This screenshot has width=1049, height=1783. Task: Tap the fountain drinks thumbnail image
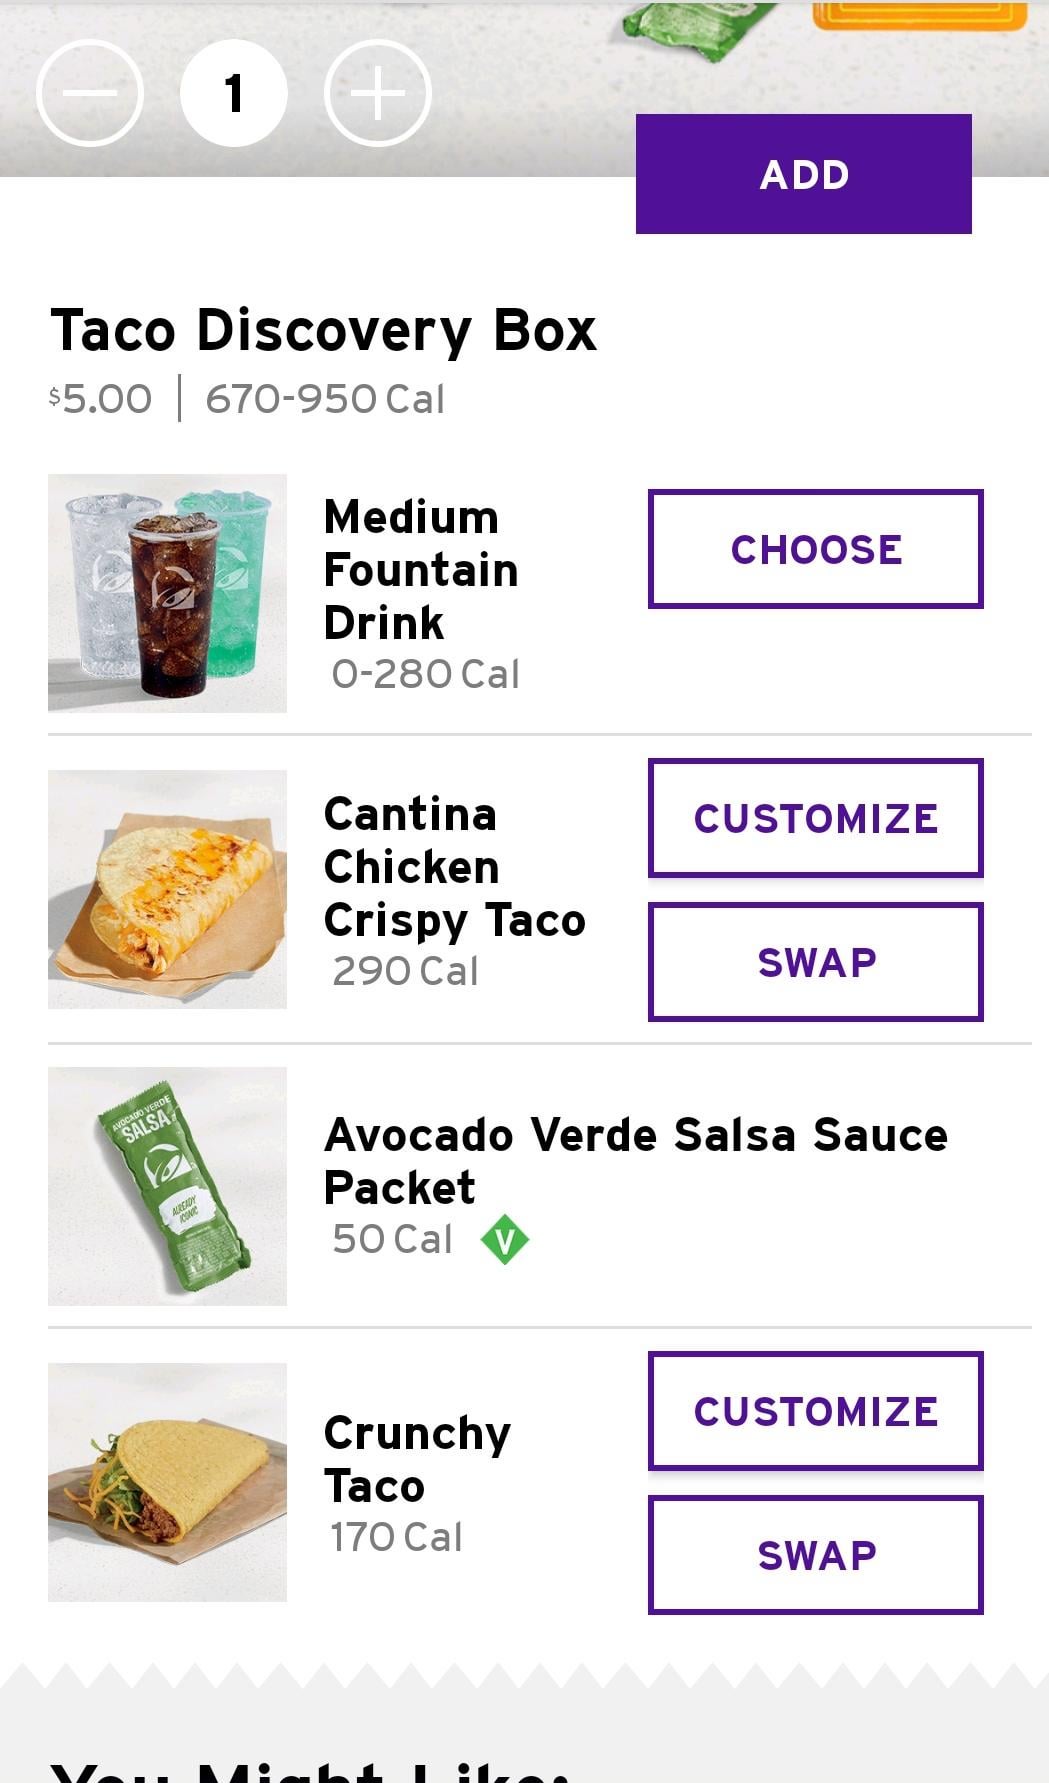[167, 593]
